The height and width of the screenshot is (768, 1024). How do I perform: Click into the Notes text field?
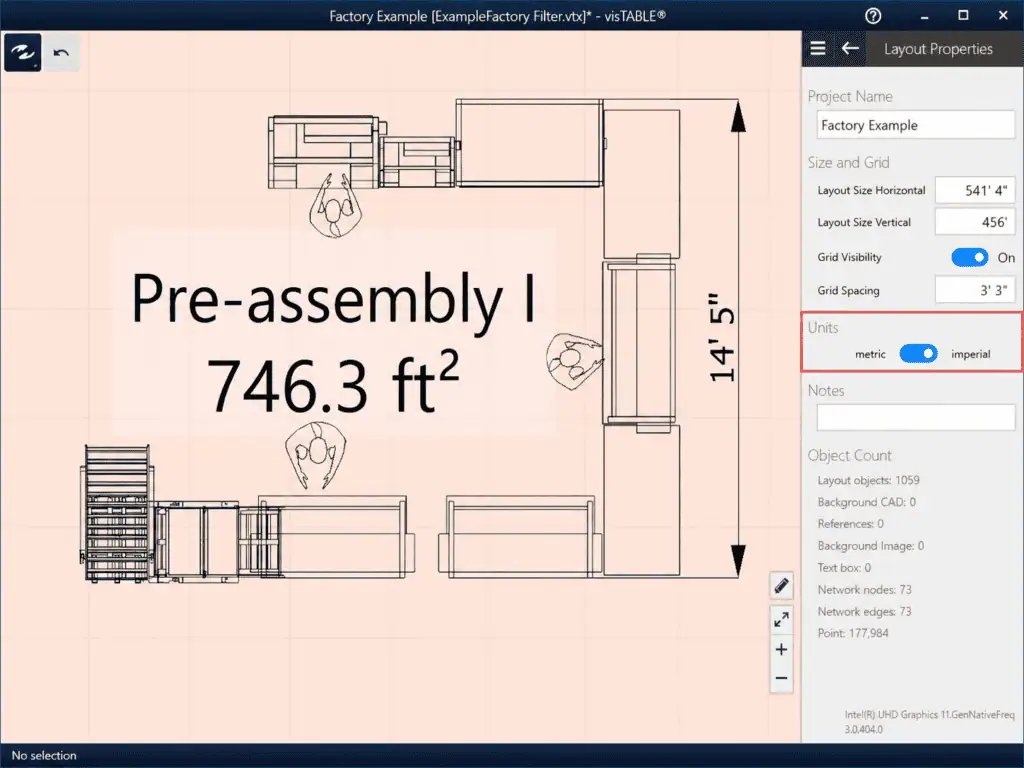[x=916, y=417]
